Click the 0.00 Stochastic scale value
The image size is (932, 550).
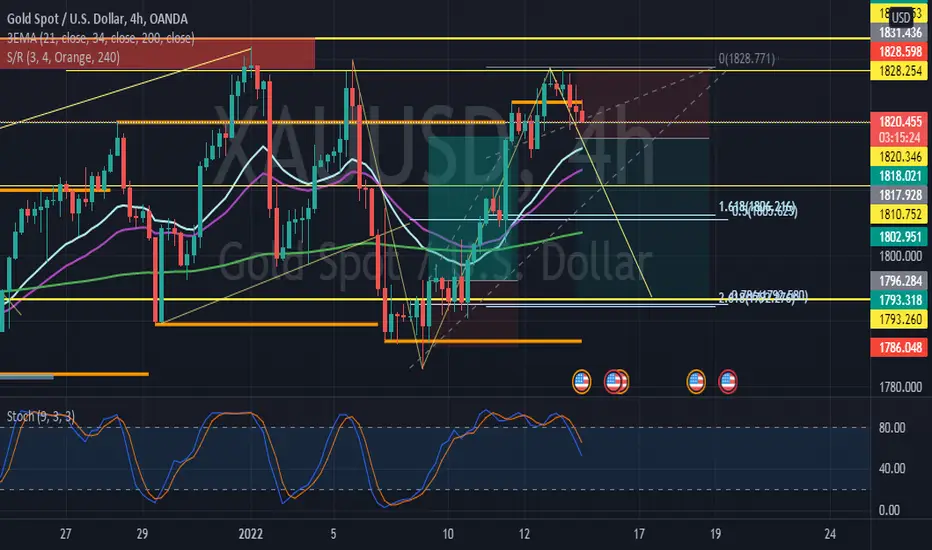coord(889,510)
